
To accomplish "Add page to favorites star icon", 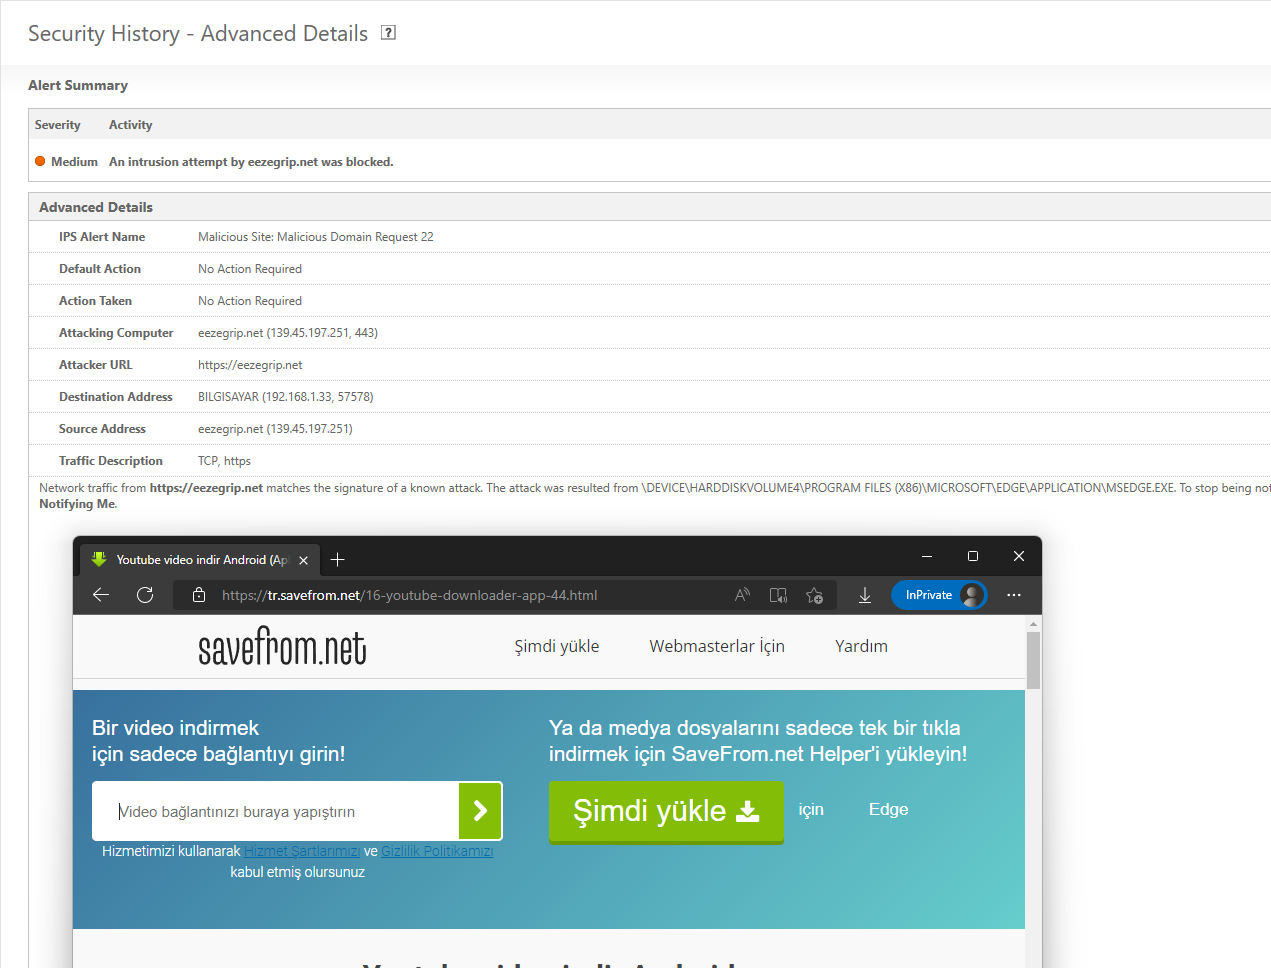I will click(x=814, y=595).
